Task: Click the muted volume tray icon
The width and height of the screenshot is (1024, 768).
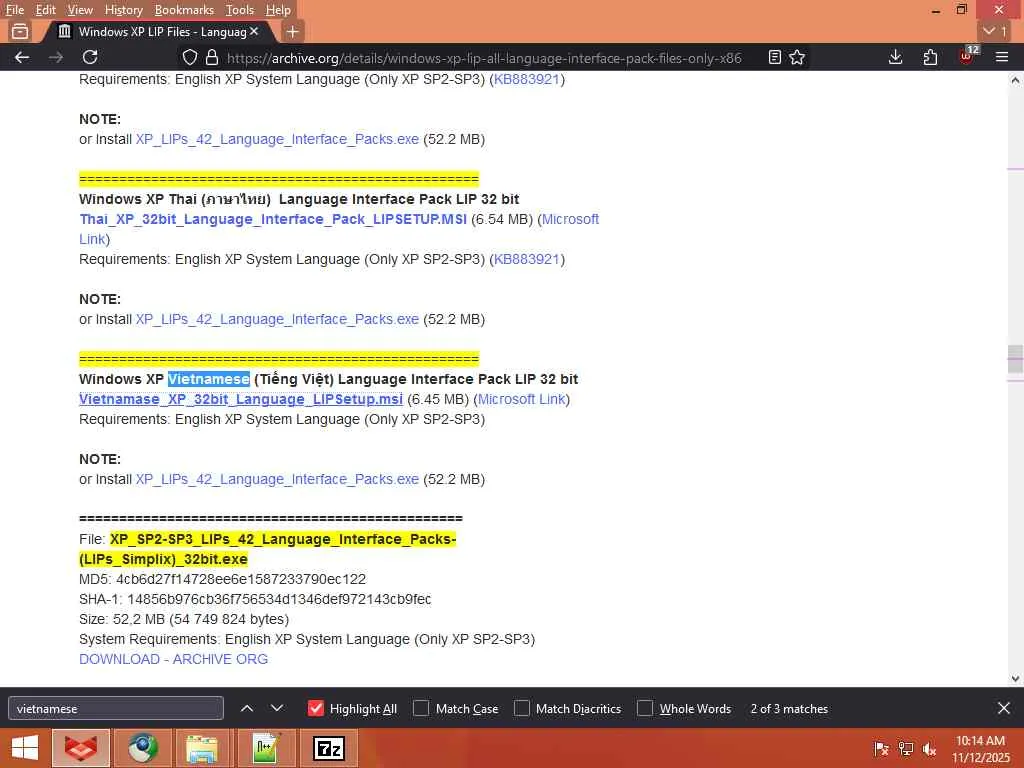Action: (x=929, y=748)
